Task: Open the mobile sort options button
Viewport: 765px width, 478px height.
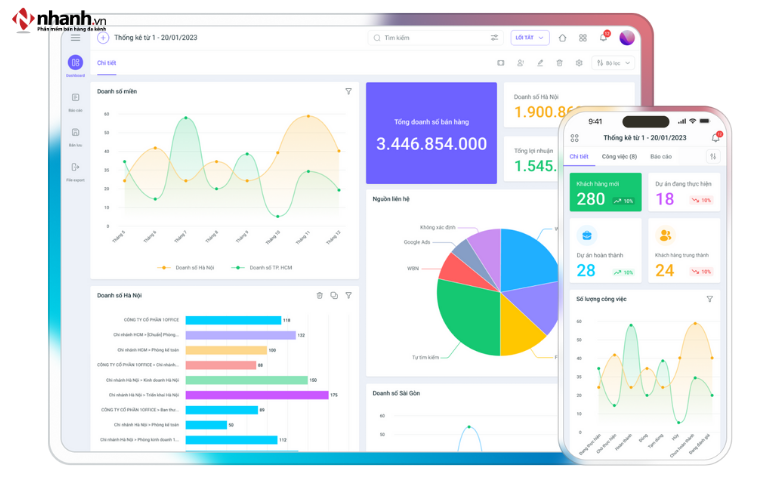Action: pyautogui.click(x=713, y=157)
